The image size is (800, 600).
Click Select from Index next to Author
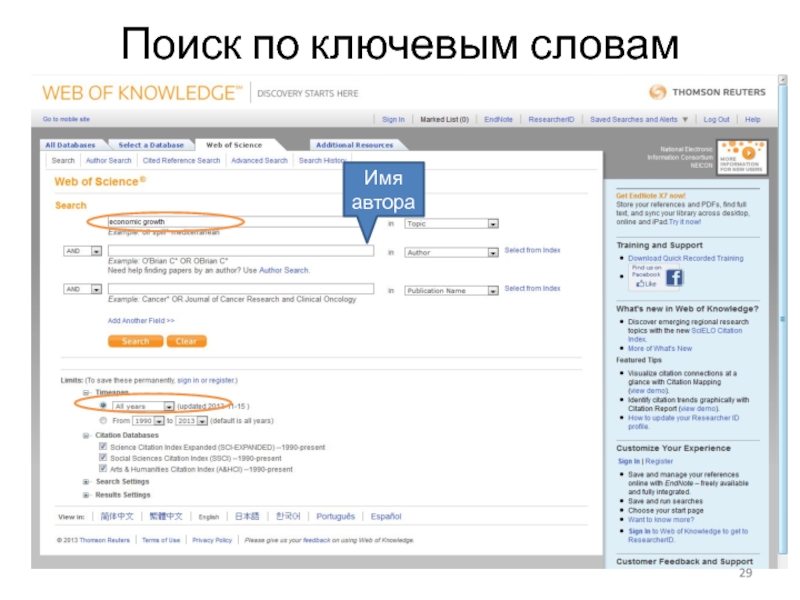coord(532,250)
